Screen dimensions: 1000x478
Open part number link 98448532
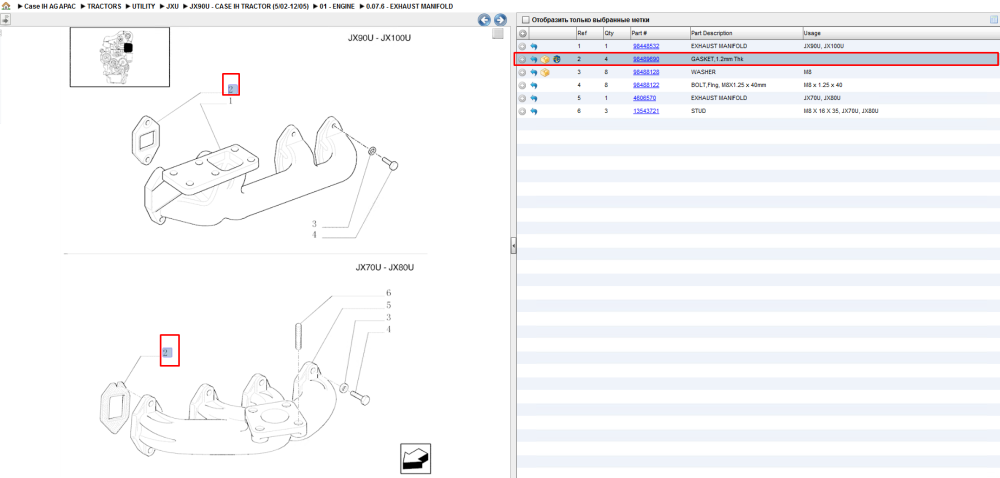tap(645, 47)
